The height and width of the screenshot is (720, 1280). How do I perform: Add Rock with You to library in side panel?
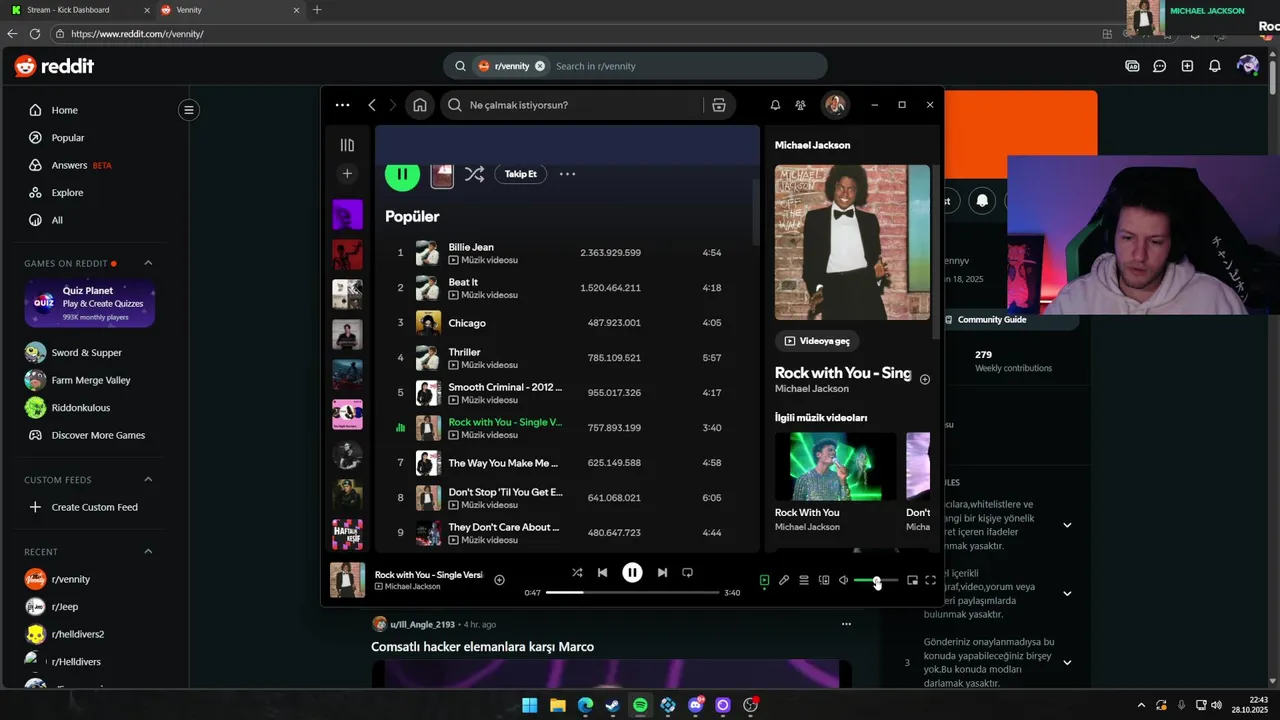click(x=925, y=380)
